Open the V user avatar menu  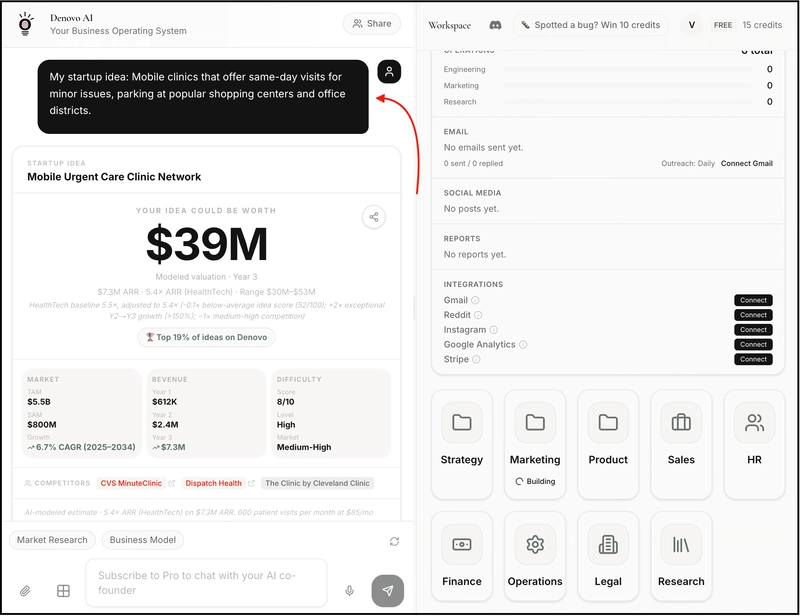pos(691,25)
